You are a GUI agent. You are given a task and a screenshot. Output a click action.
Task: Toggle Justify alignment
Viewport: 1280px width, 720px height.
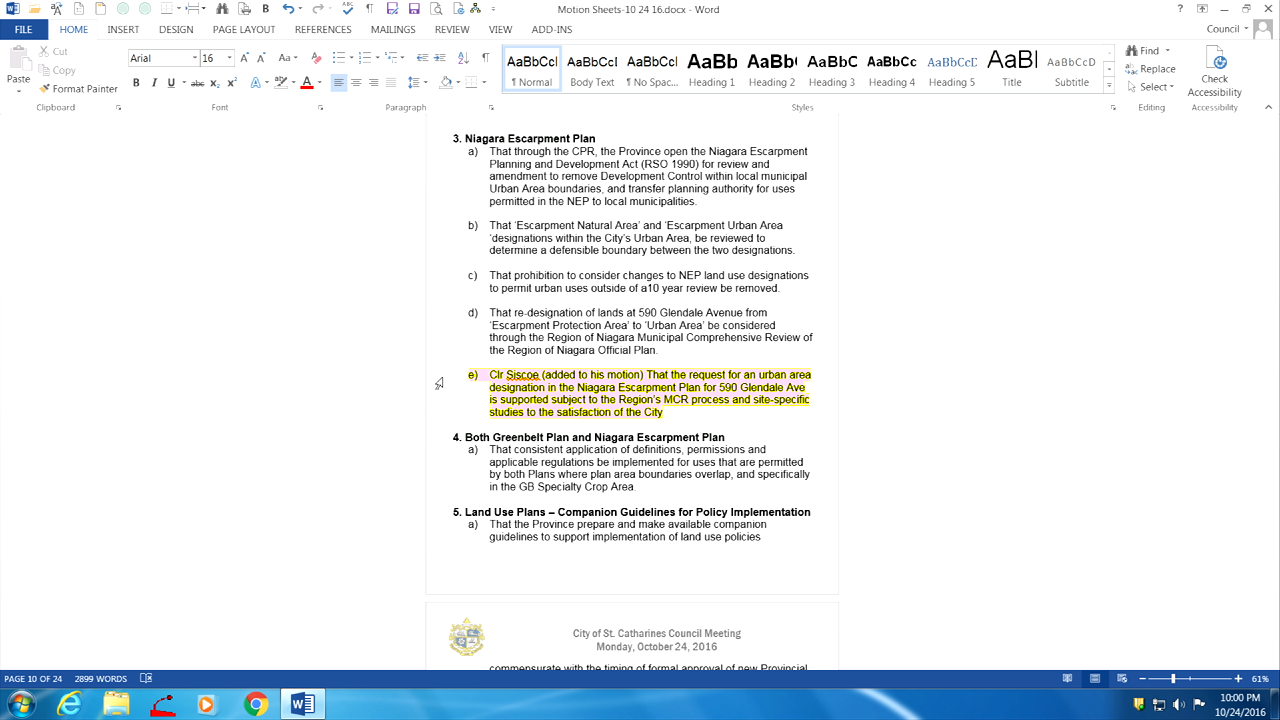tap(391, 83)
